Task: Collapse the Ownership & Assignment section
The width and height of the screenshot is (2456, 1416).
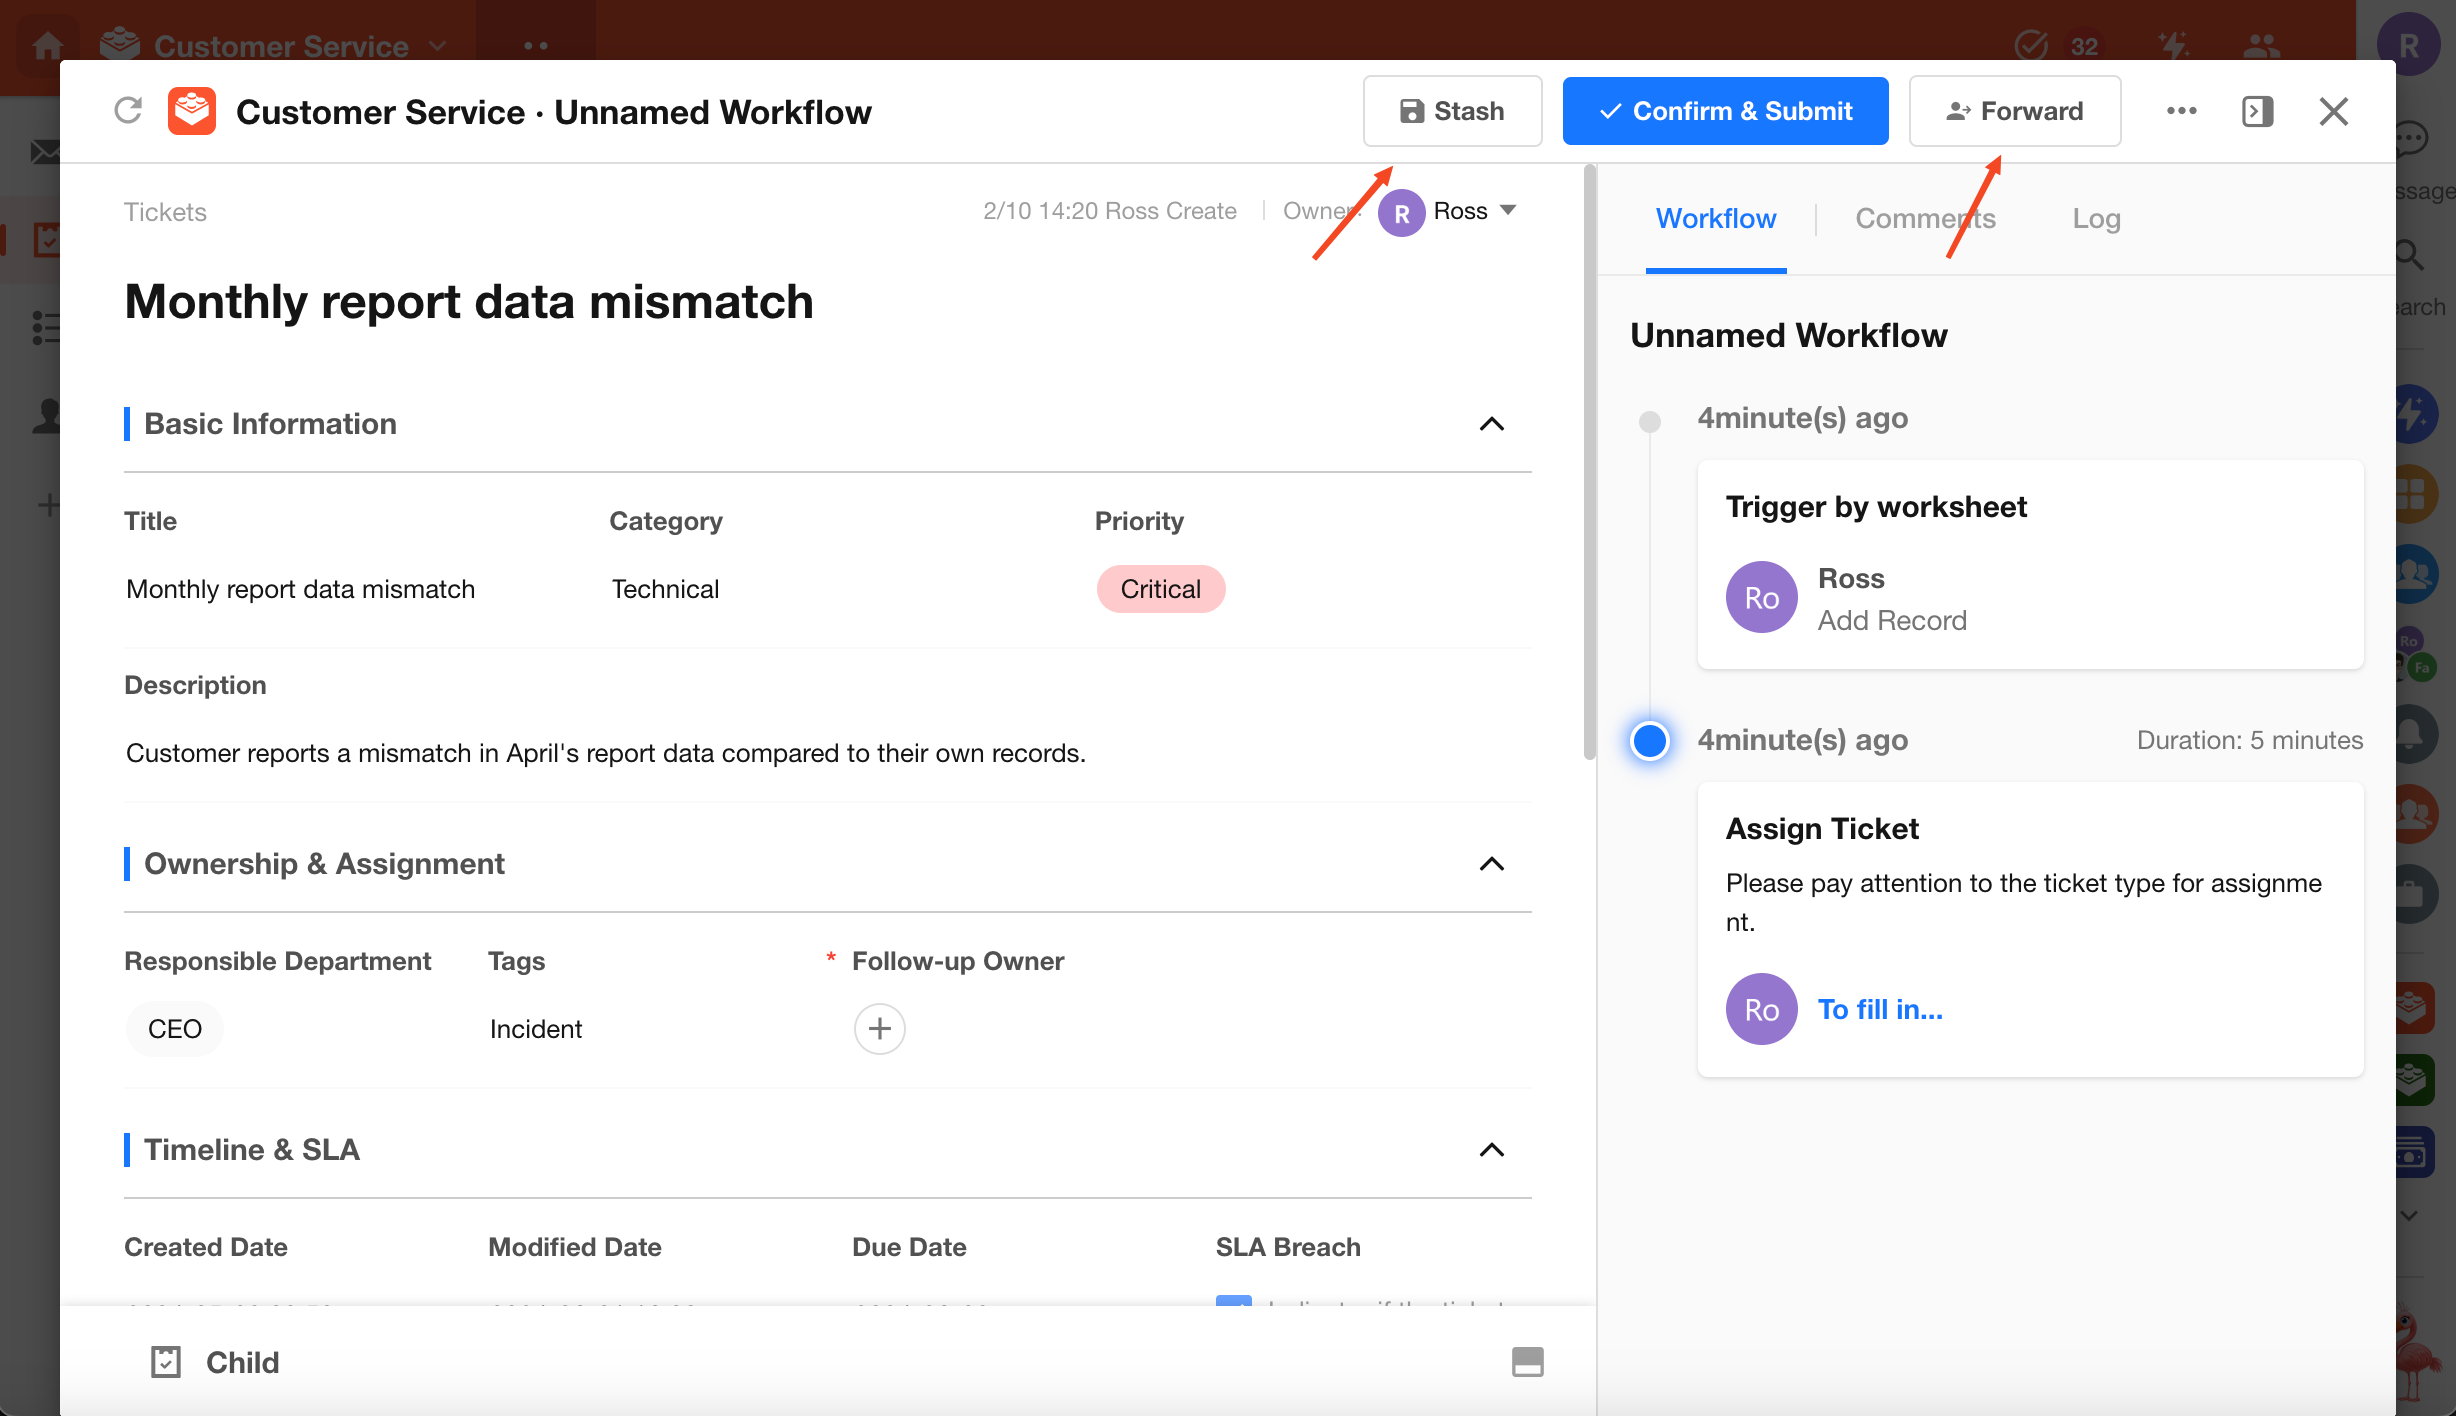Action: [x=1491, y=864]
